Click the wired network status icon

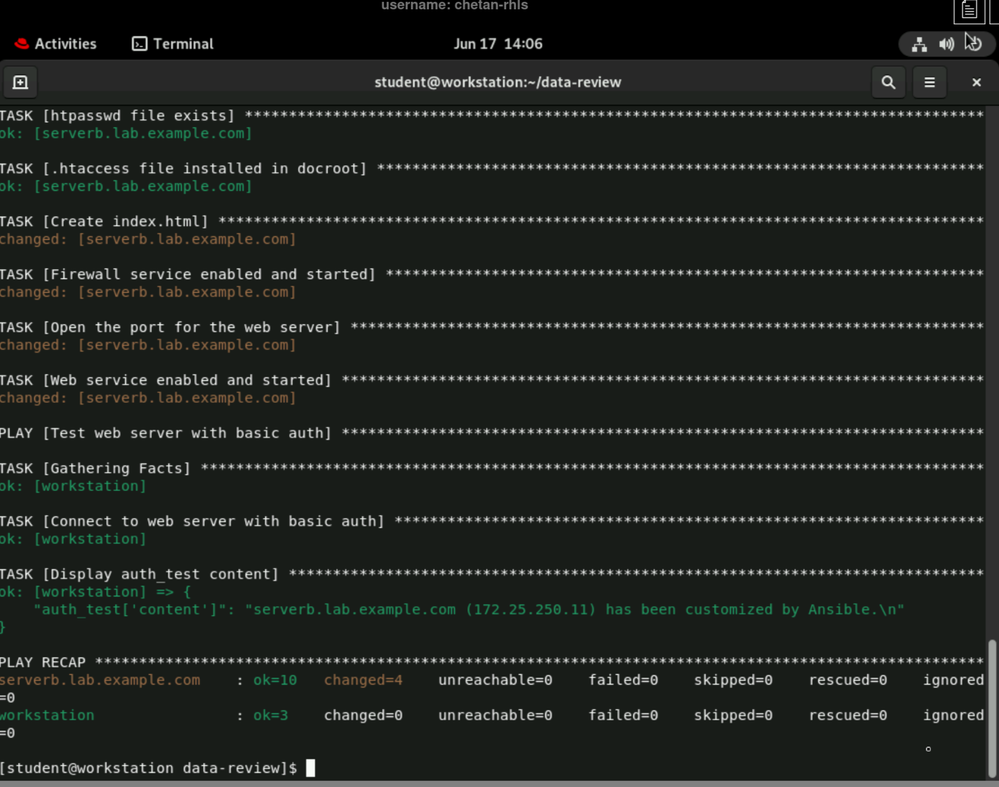click(919, 44)
